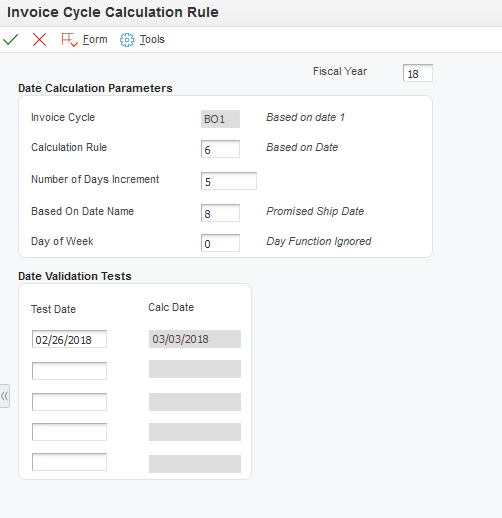The height and width of the screenshot is (518, 502).
Task: Select the second empty Test Date field
Action: click(x=69, y=371)
